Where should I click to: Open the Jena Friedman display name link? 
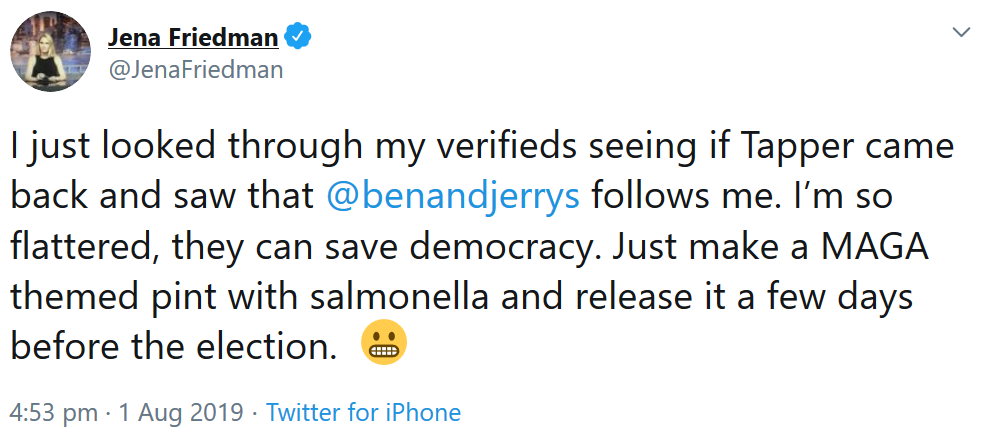[x=192, y=38]
